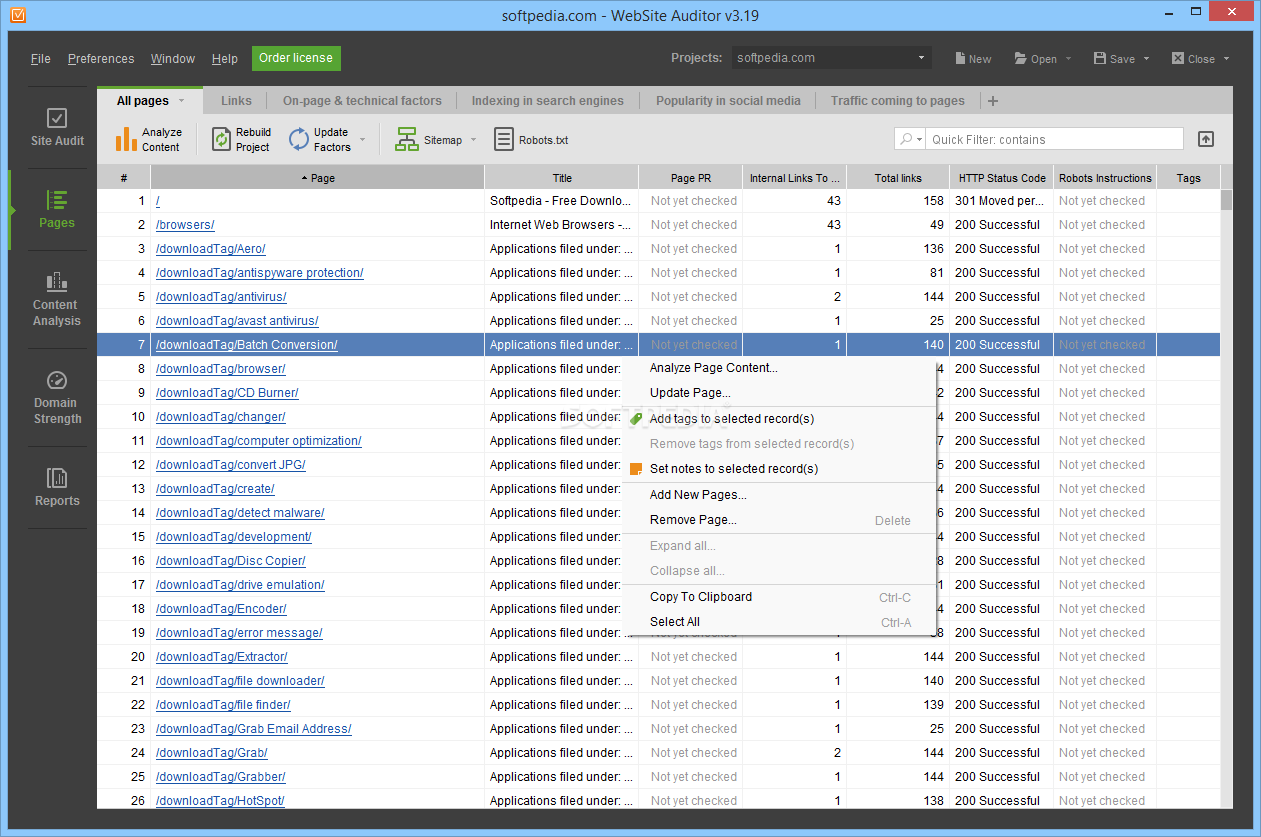Open the Window menu

coord(173,58)
